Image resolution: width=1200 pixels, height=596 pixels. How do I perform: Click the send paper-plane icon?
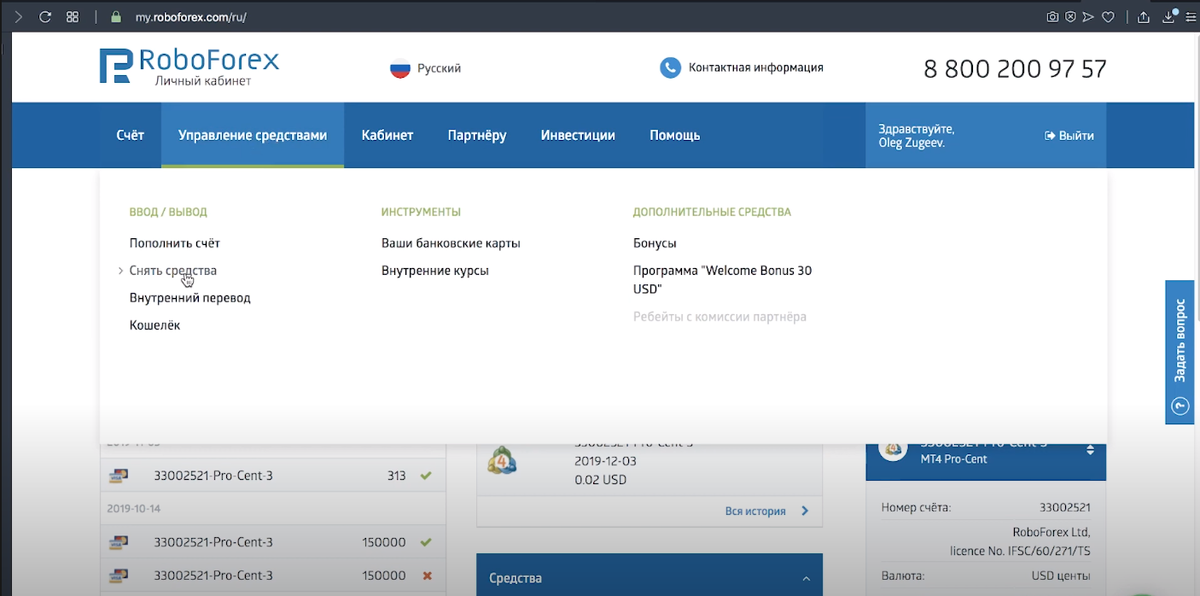(x=1089, y=17)
